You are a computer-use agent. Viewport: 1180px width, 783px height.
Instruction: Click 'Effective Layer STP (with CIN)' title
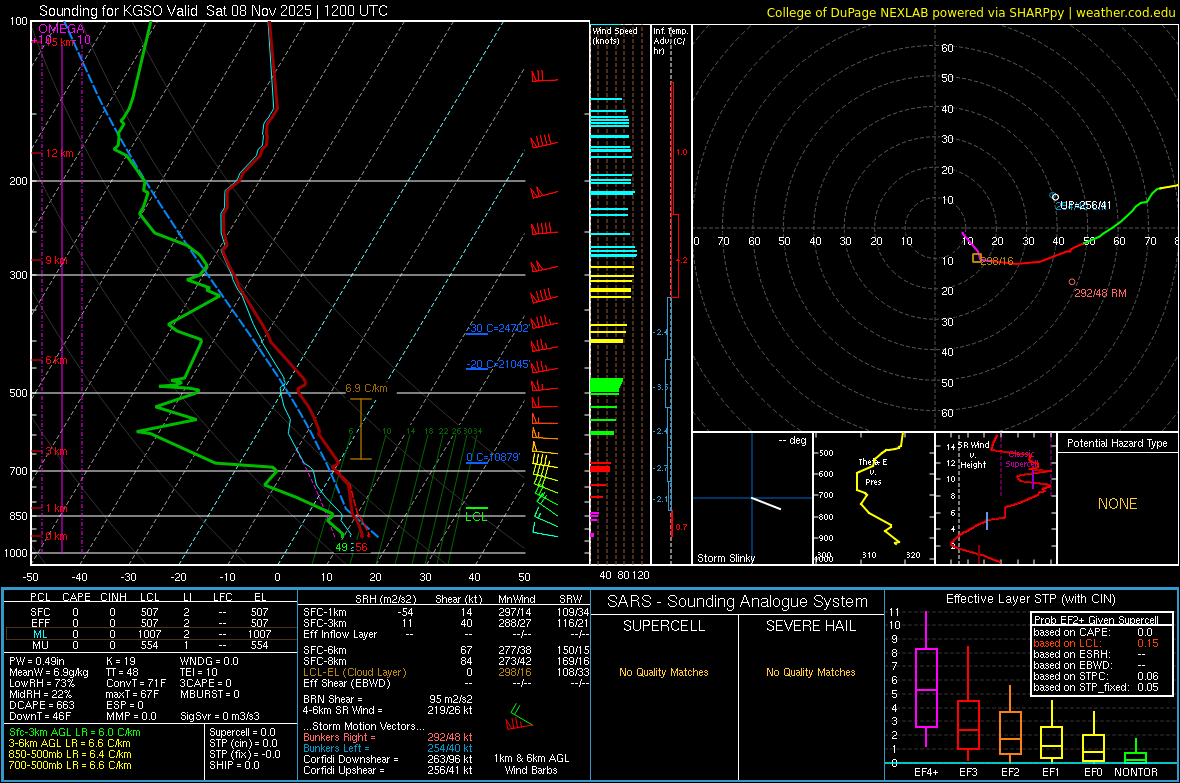pyautogui.click(x=1030, y=599)
